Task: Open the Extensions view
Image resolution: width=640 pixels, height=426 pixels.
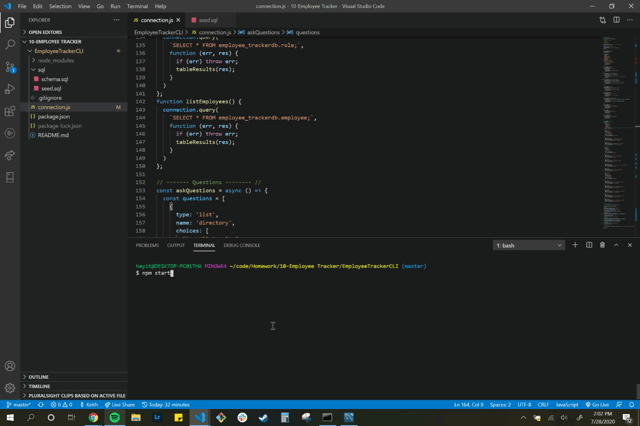Action: (10, 111)
